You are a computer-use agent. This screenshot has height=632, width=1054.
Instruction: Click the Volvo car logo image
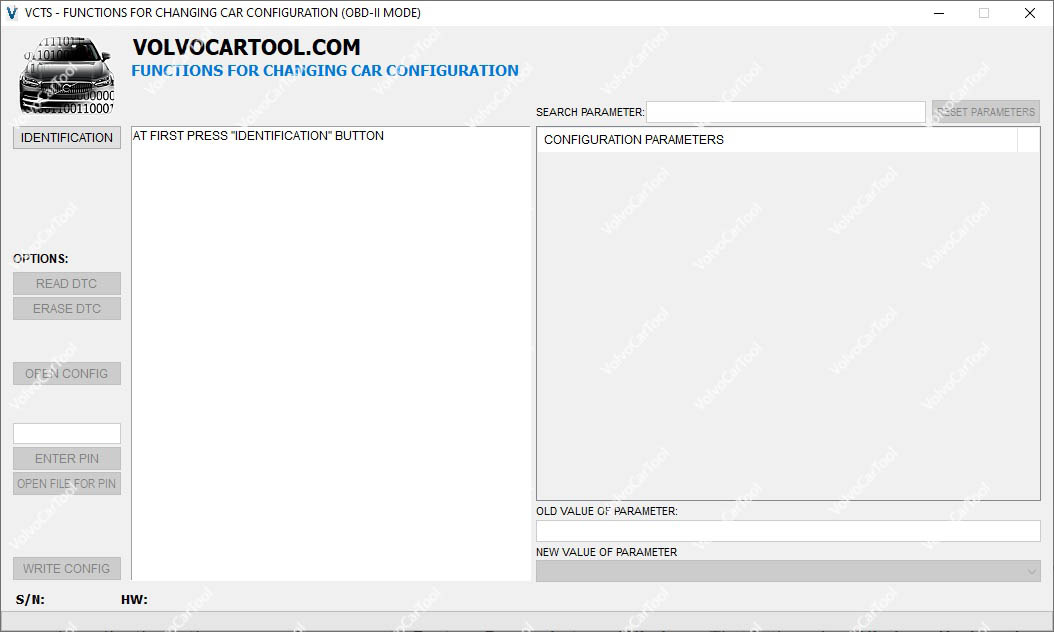[x=66, y=76]
